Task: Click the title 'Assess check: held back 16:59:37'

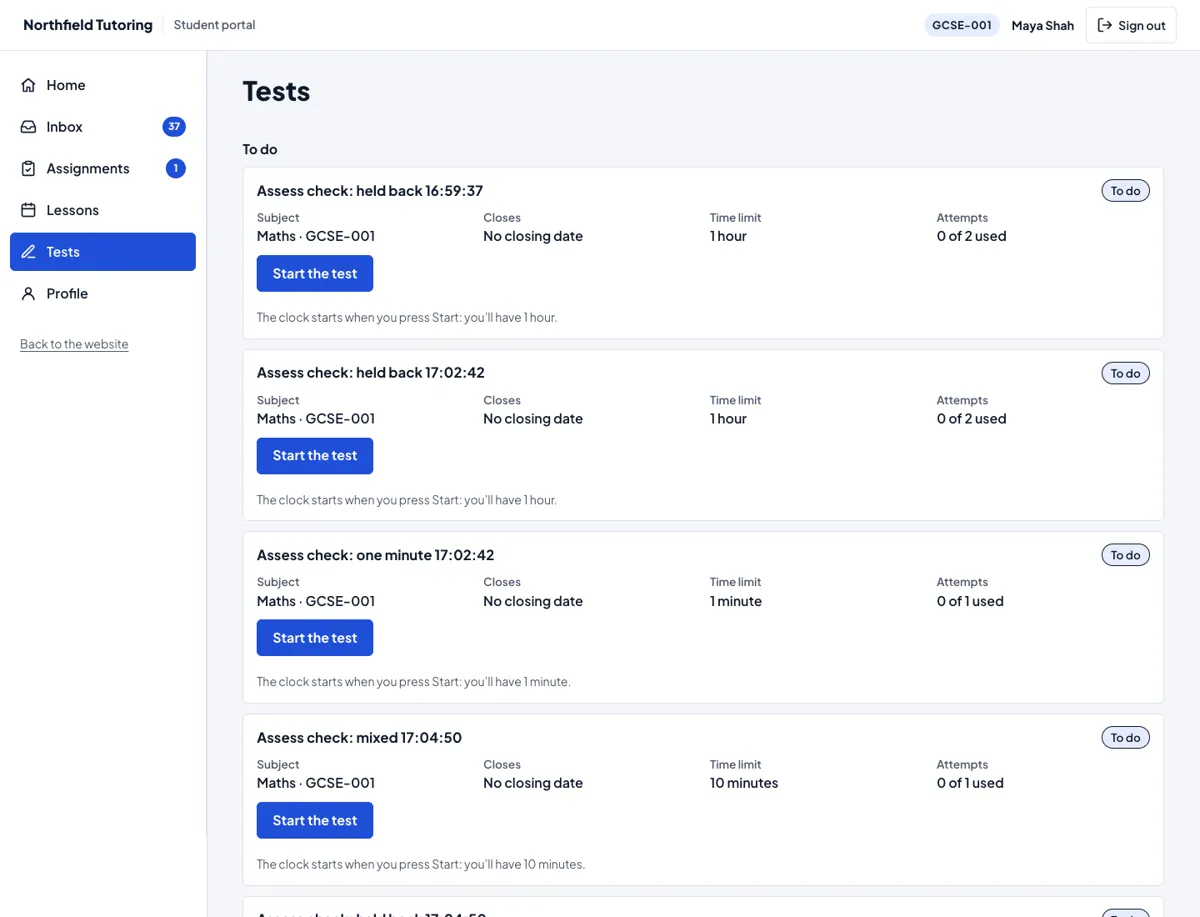Action: click(370, 191)
